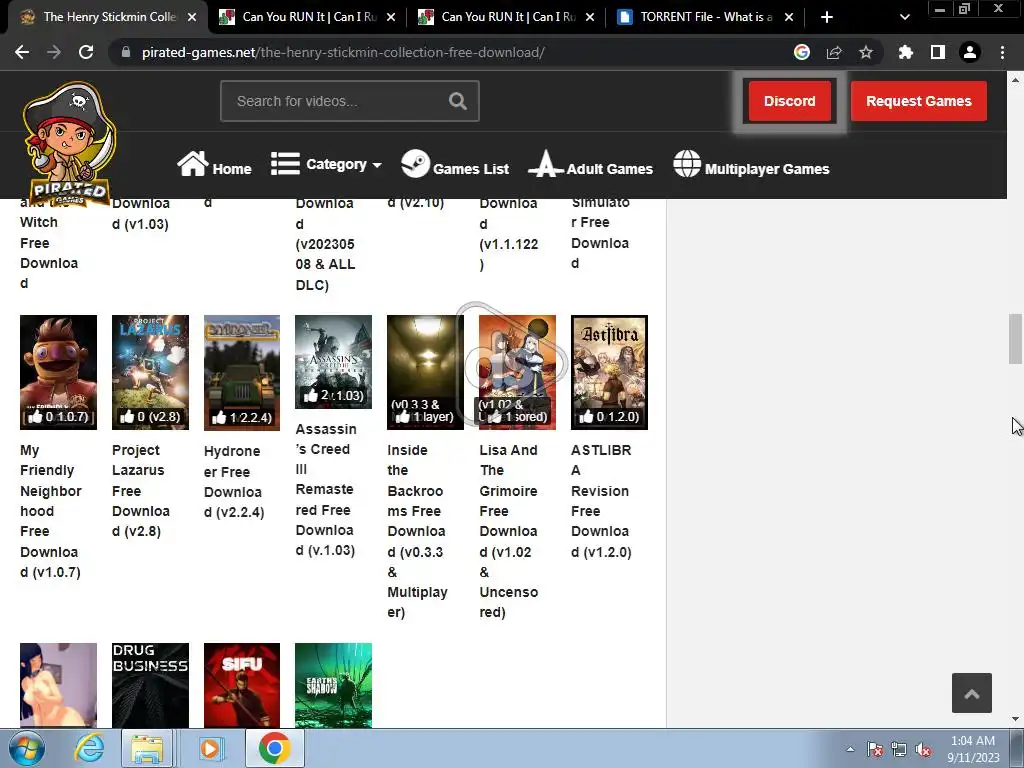Open the Lisa And The Grimoire thumbnail
The height and width of the screenshot is (768, 1024).
point(517,372)
